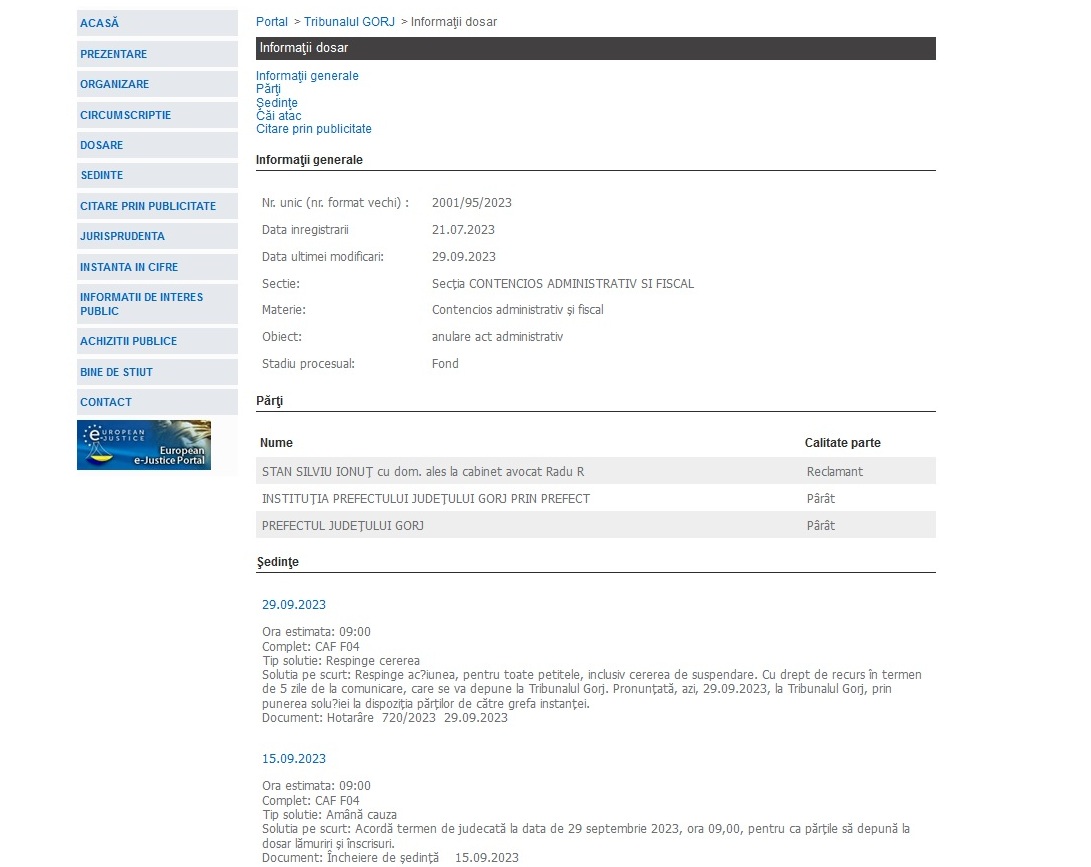Click the Portal breadcrumb link
1091x867 pixels.
tap(272, 22)
